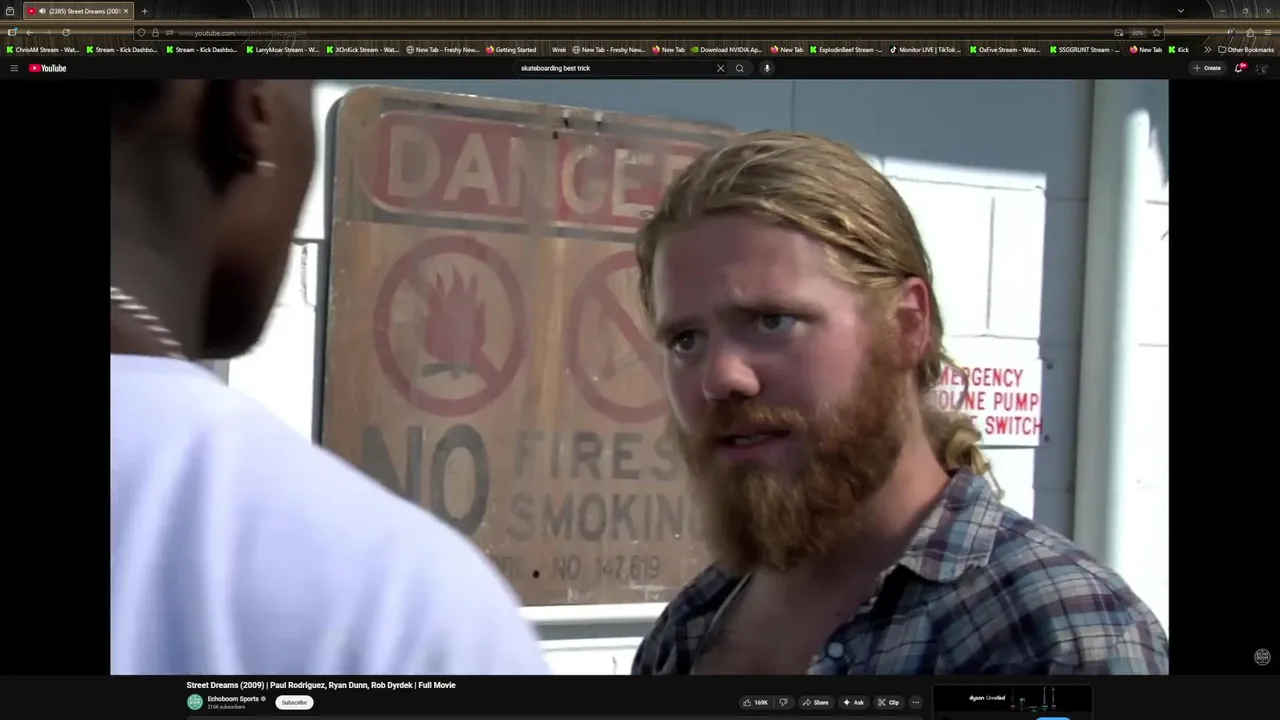Open the Echoboom Sports channel avatar
The image size is (1280, 720).
coord(195,702)
